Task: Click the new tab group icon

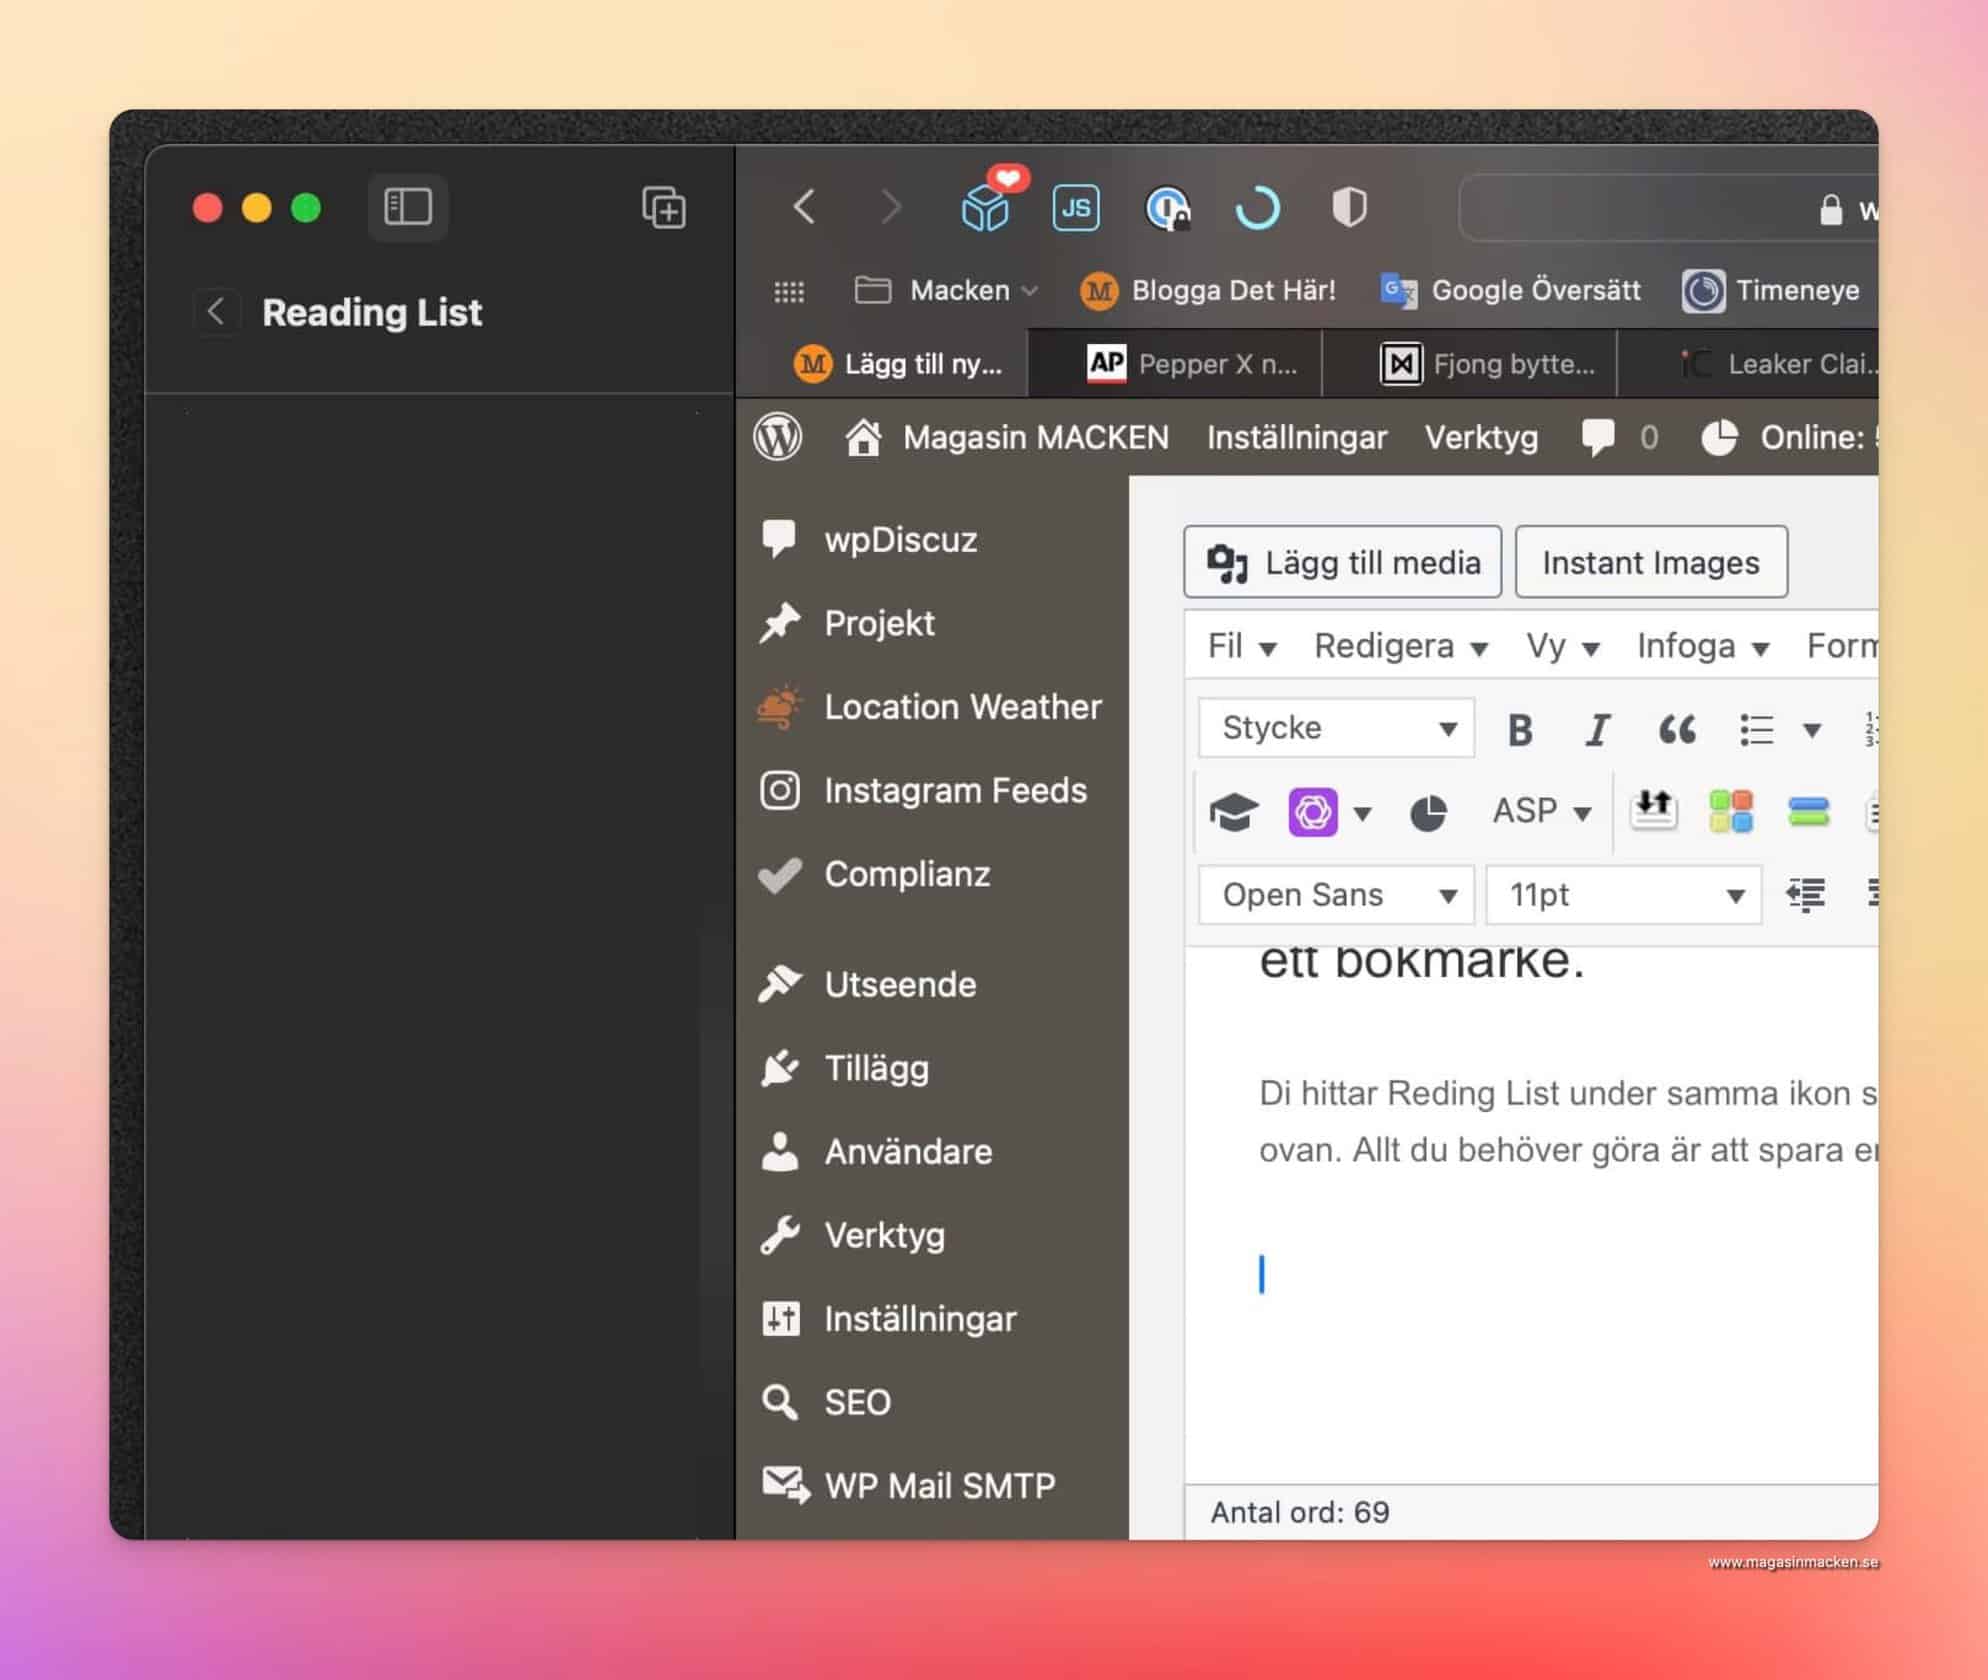Action: (663, 207)
